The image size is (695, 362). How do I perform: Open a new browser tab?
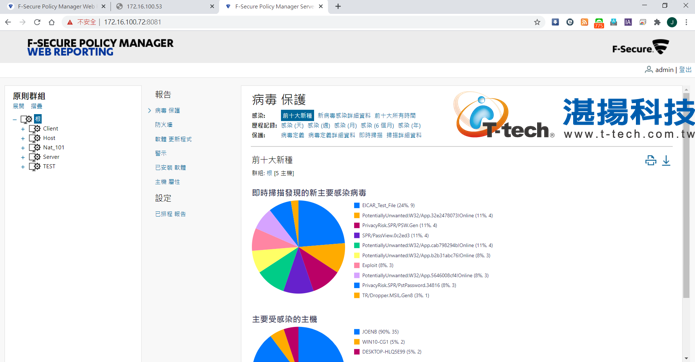point(338,6)
